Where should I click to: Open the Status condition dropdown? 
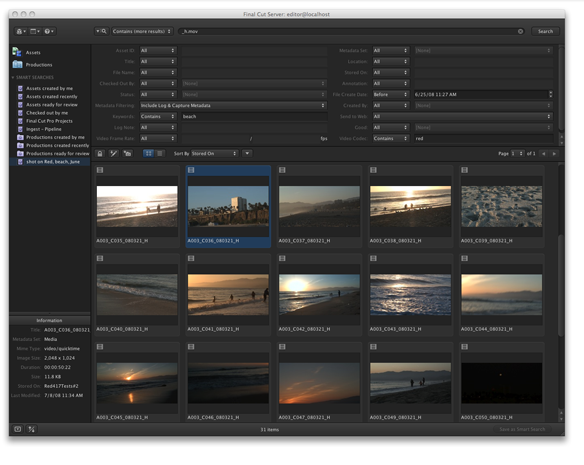[x=158, y=95]
